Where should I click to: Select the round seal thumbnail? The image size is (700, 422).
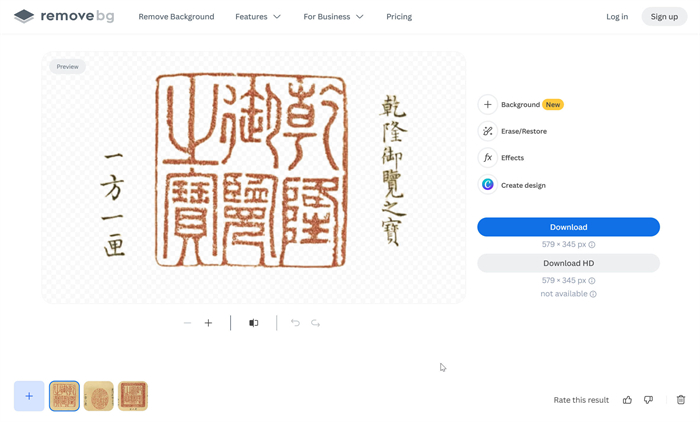[99, 396]
